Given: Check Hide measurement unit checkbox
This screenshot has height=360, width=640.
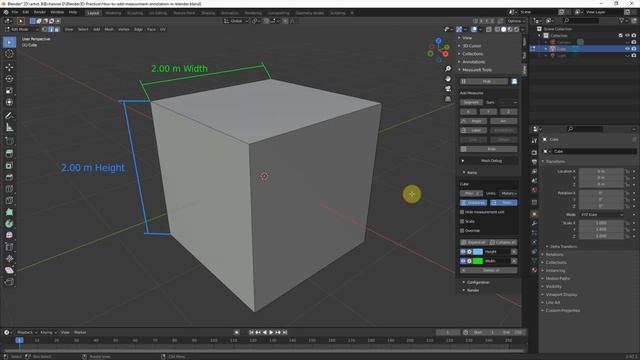Looking at the screenshot, I should click(462, 212).
